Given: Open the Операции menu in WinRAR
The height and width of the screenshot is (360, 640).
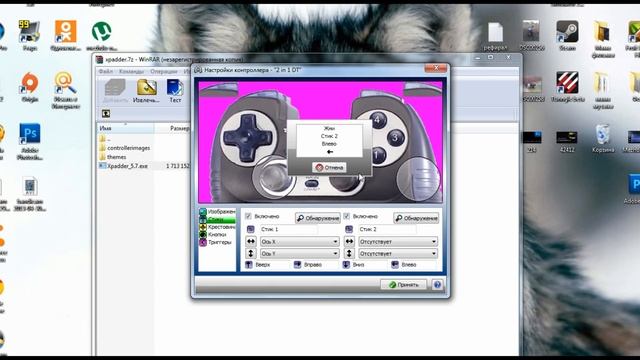Looking at the screenshot, I should [x=164, y=71].
